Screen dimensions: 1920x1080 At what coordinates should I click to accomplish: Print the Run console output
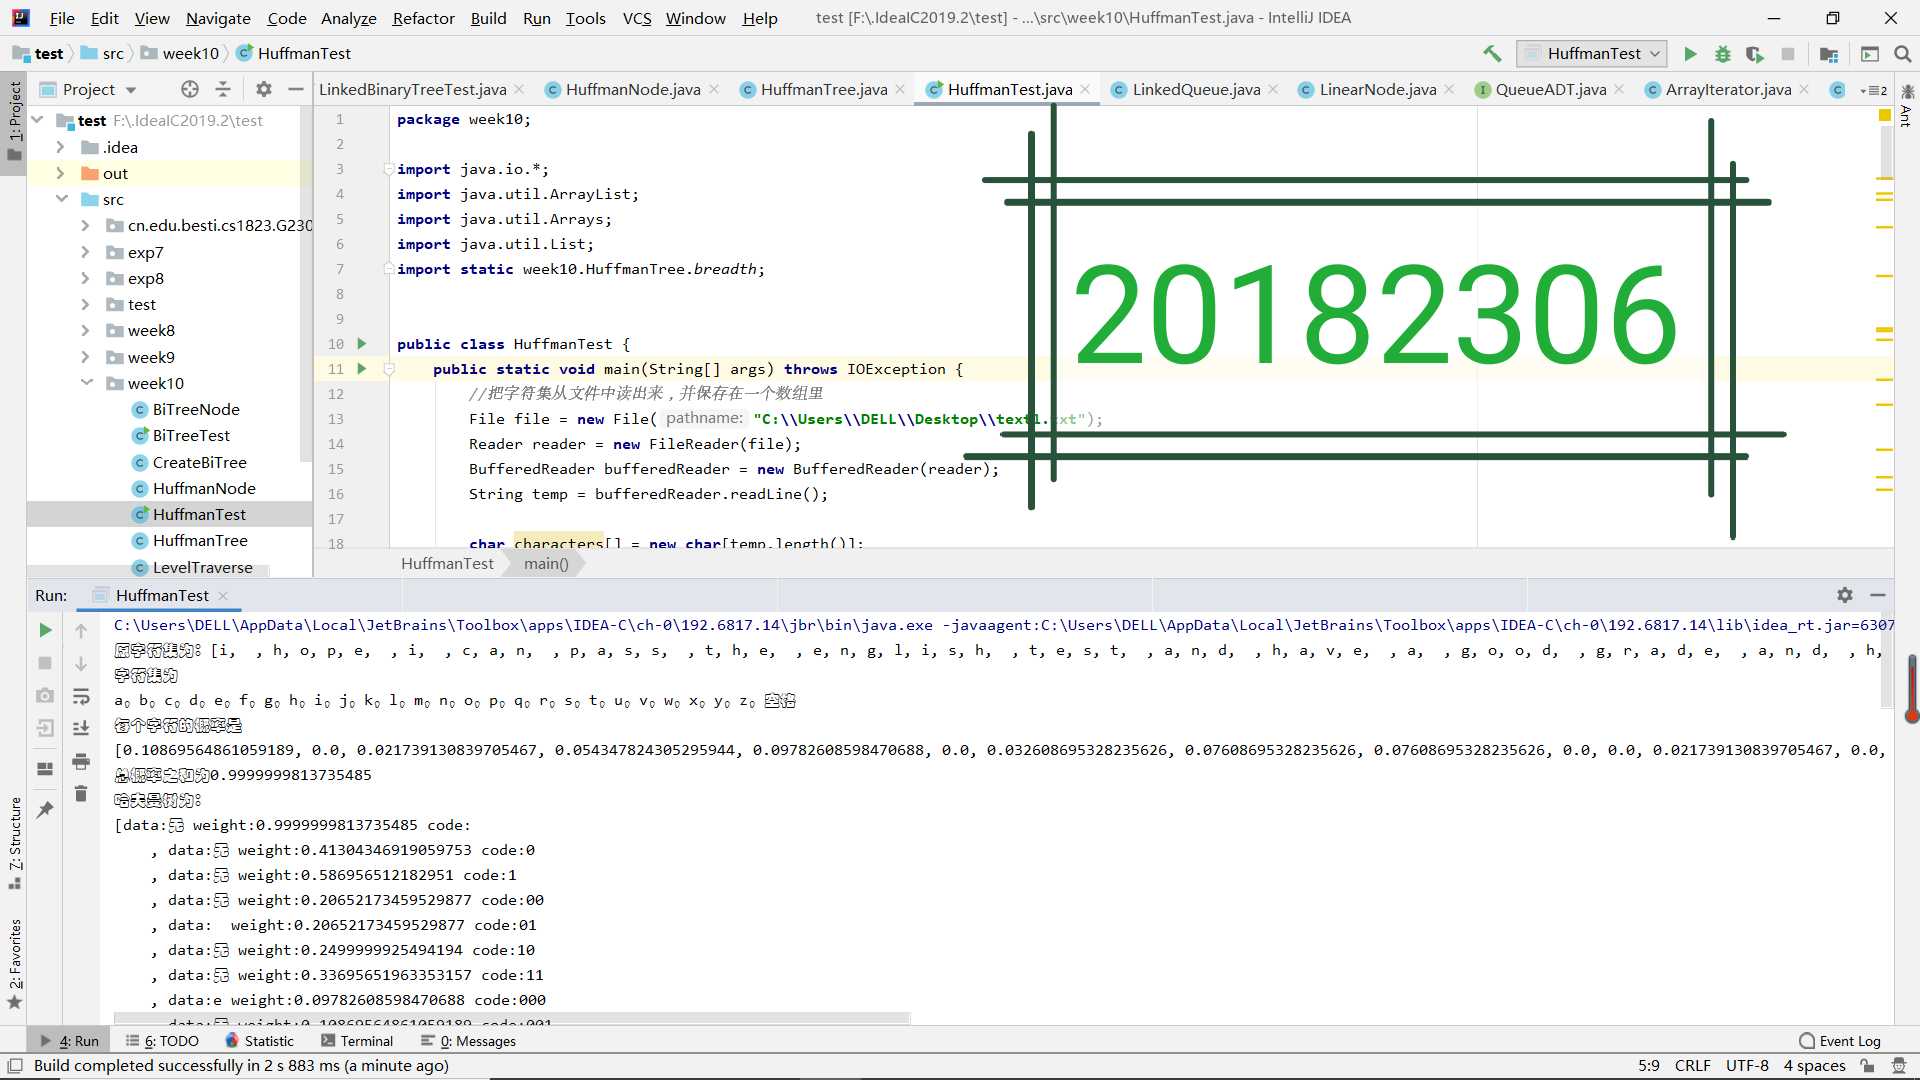(x=81, y=761)
